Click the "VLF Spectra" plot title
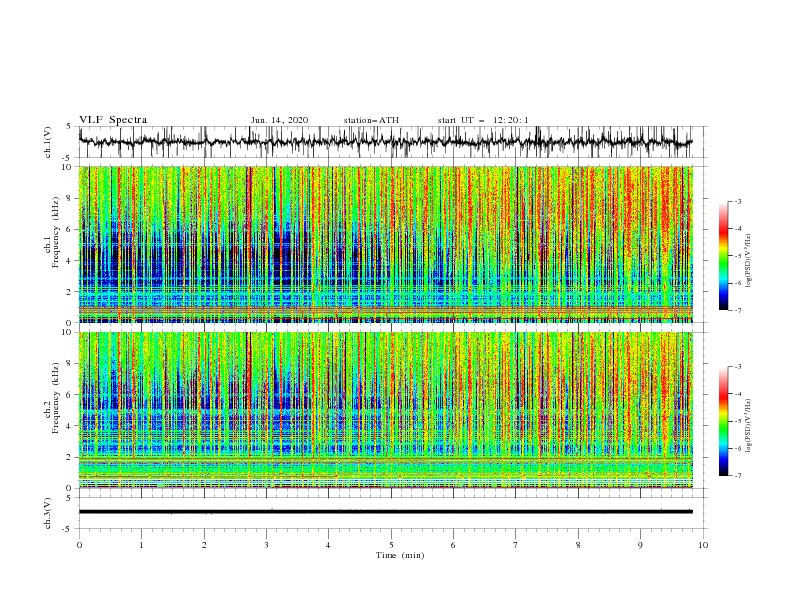Screen dimensions: 792x612 (x=113, y=120)
